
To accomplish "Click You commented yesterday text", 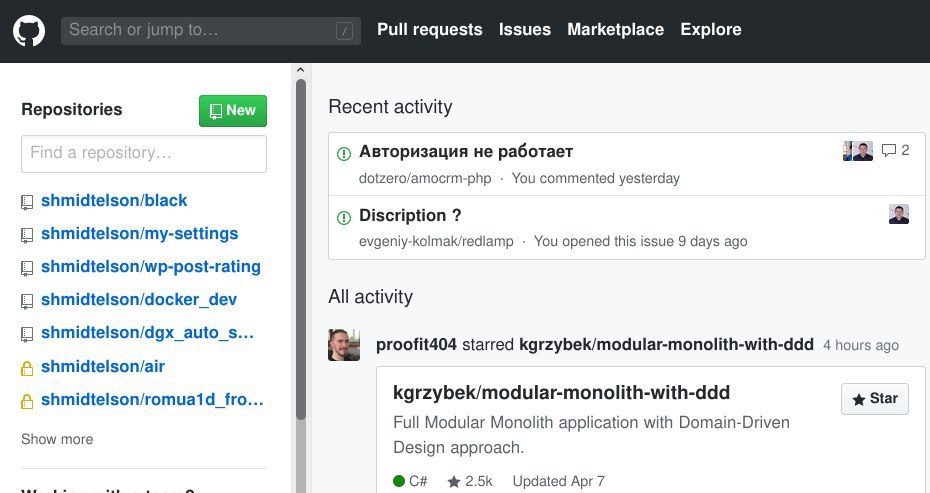I will coord(595,179).
